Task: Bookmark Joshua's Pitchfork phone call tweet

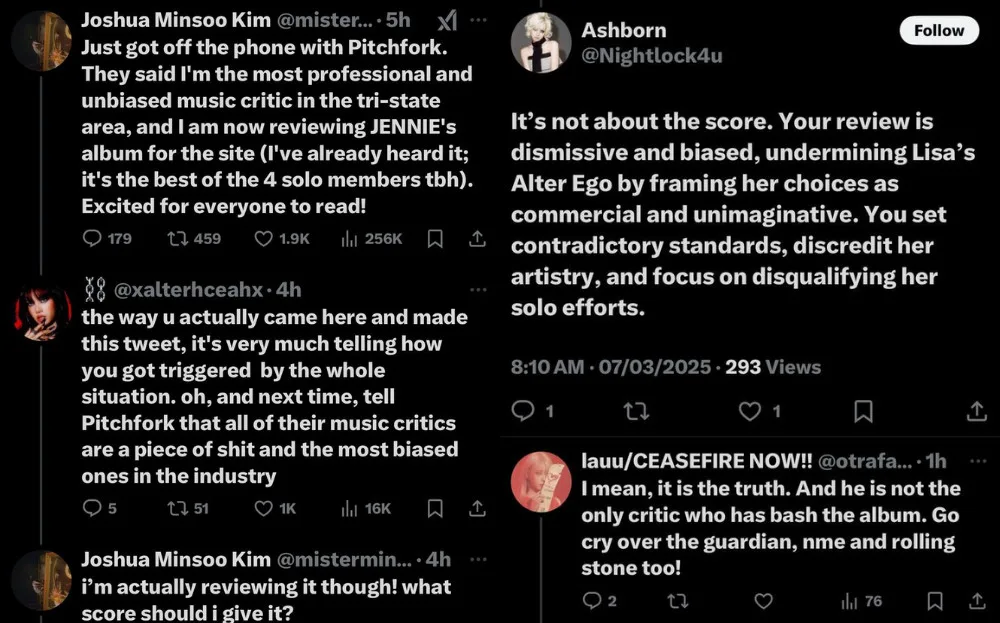Action: pyautogui.click(x=435, y=238)
